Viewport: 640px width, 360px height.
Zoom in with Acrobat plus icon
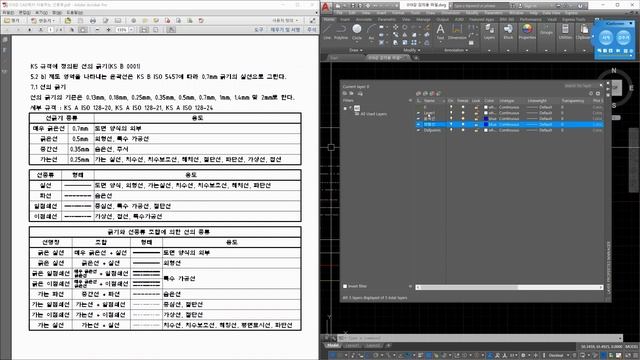coord(108,30)
